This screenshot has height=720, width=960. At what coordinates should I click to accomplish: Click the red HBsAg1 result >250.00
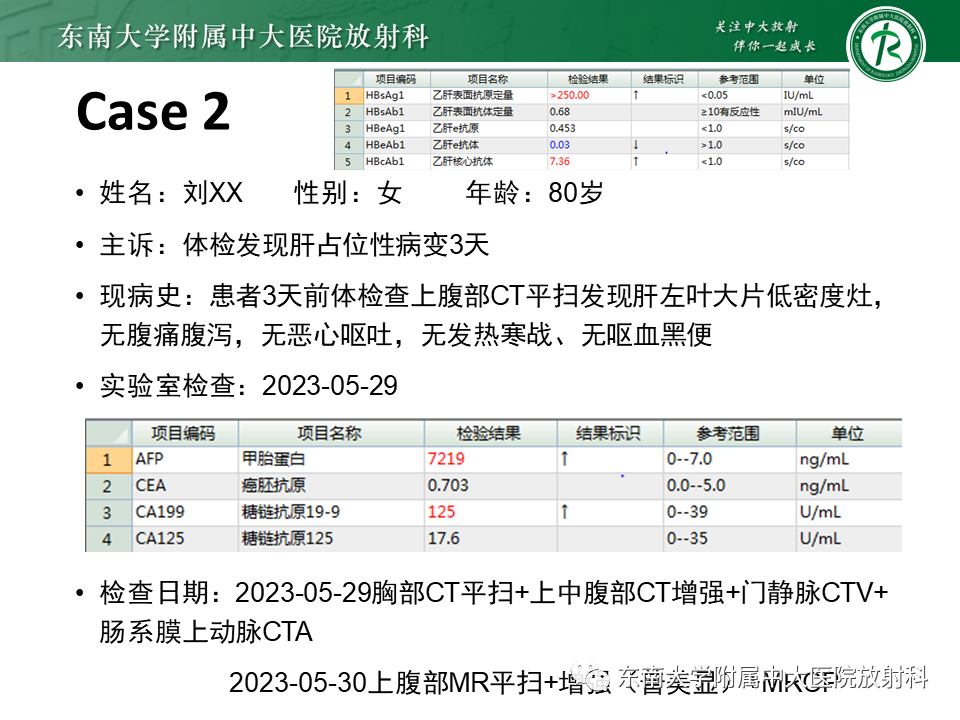pos(569,96)
